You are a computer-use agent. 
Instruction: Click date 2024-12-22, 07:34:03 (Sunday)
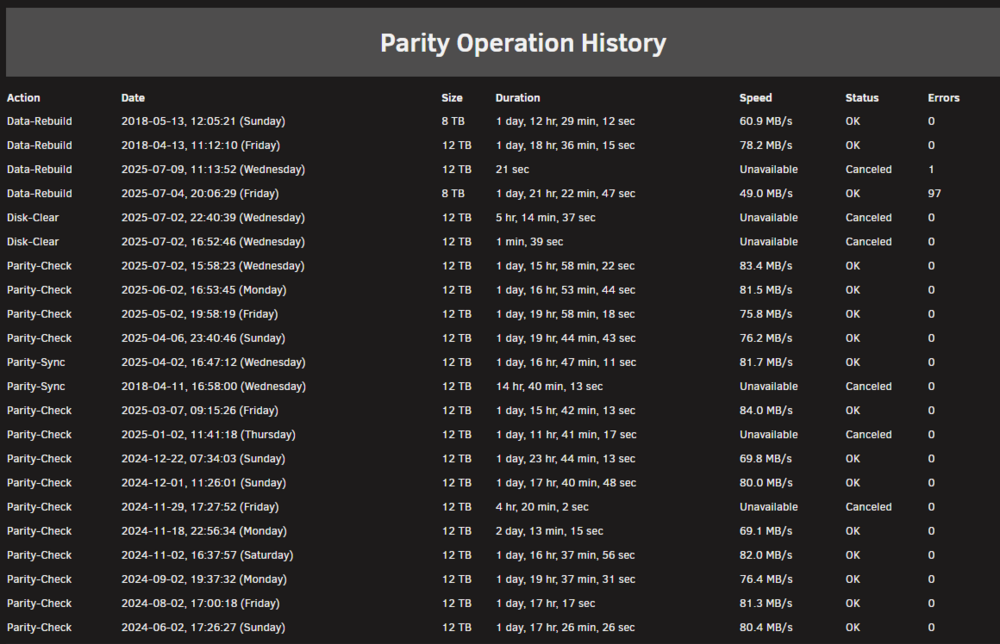point(203,459)
